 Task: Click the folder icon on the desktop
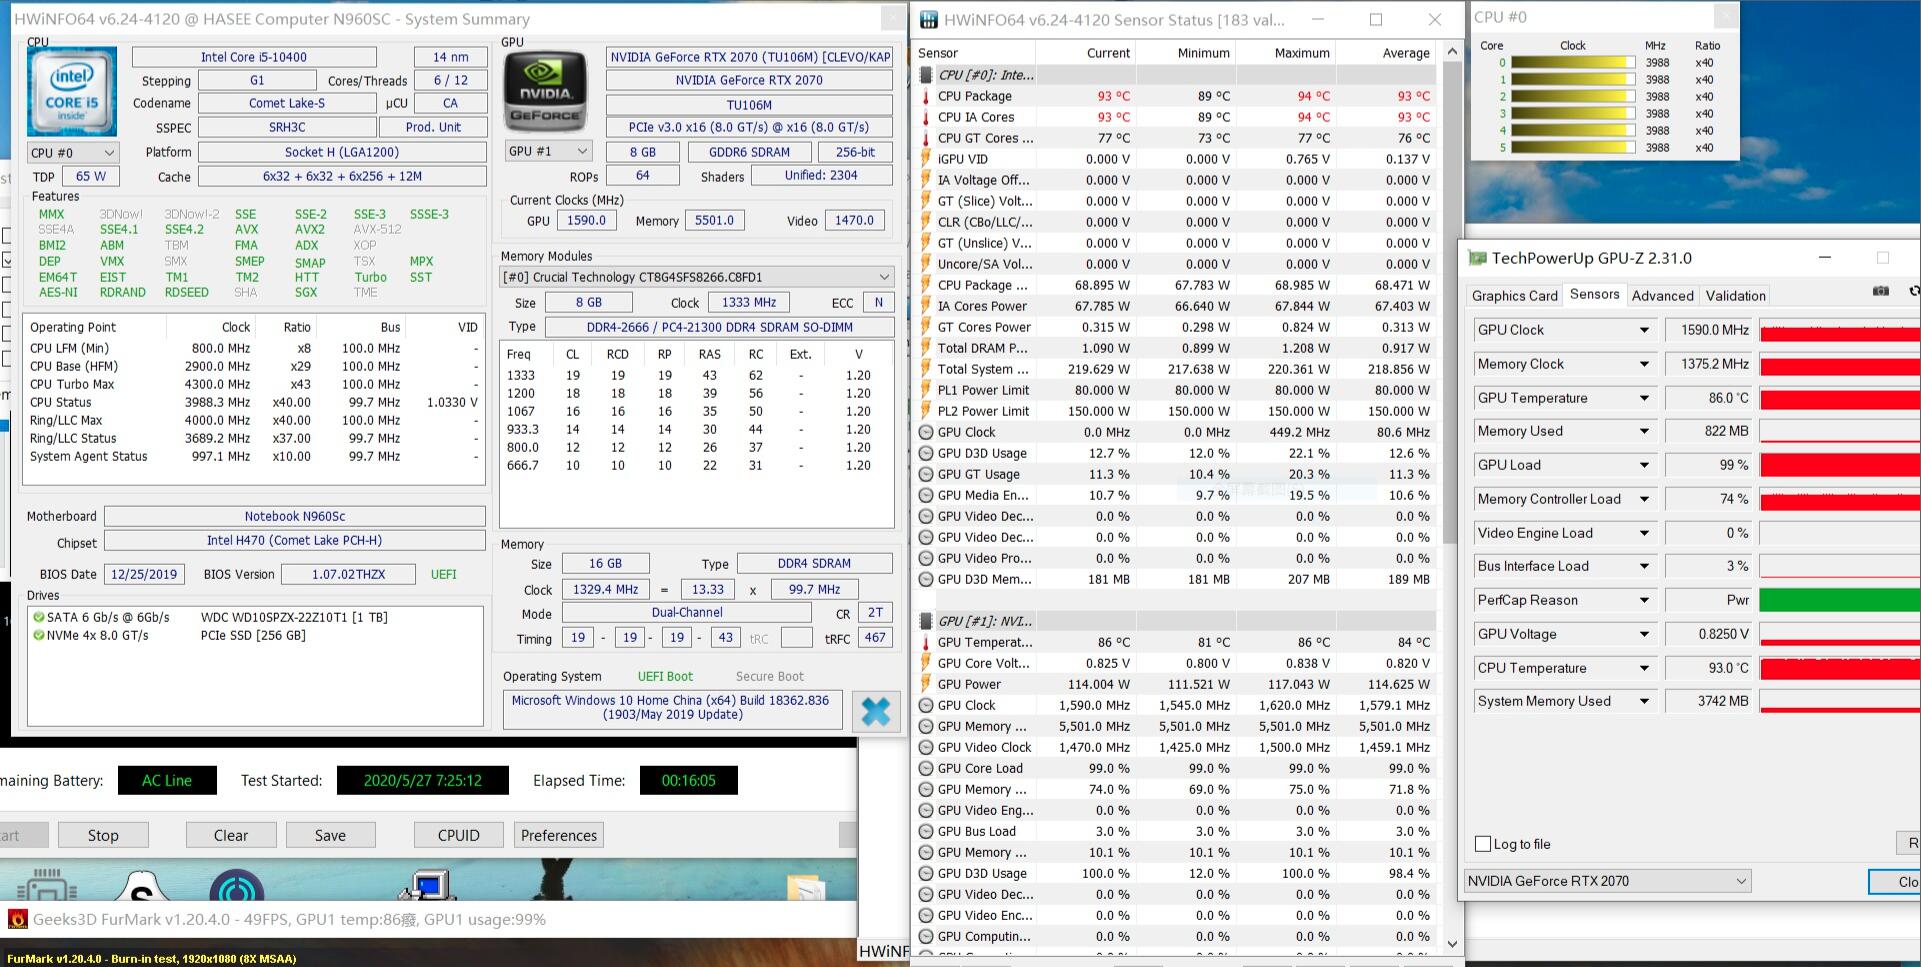(x=805, y=887)
